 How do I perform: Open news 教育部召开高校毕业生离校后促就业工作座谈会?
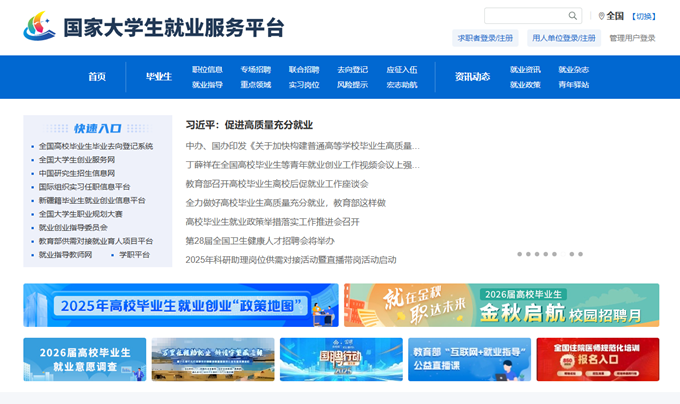tap(277, 184)
